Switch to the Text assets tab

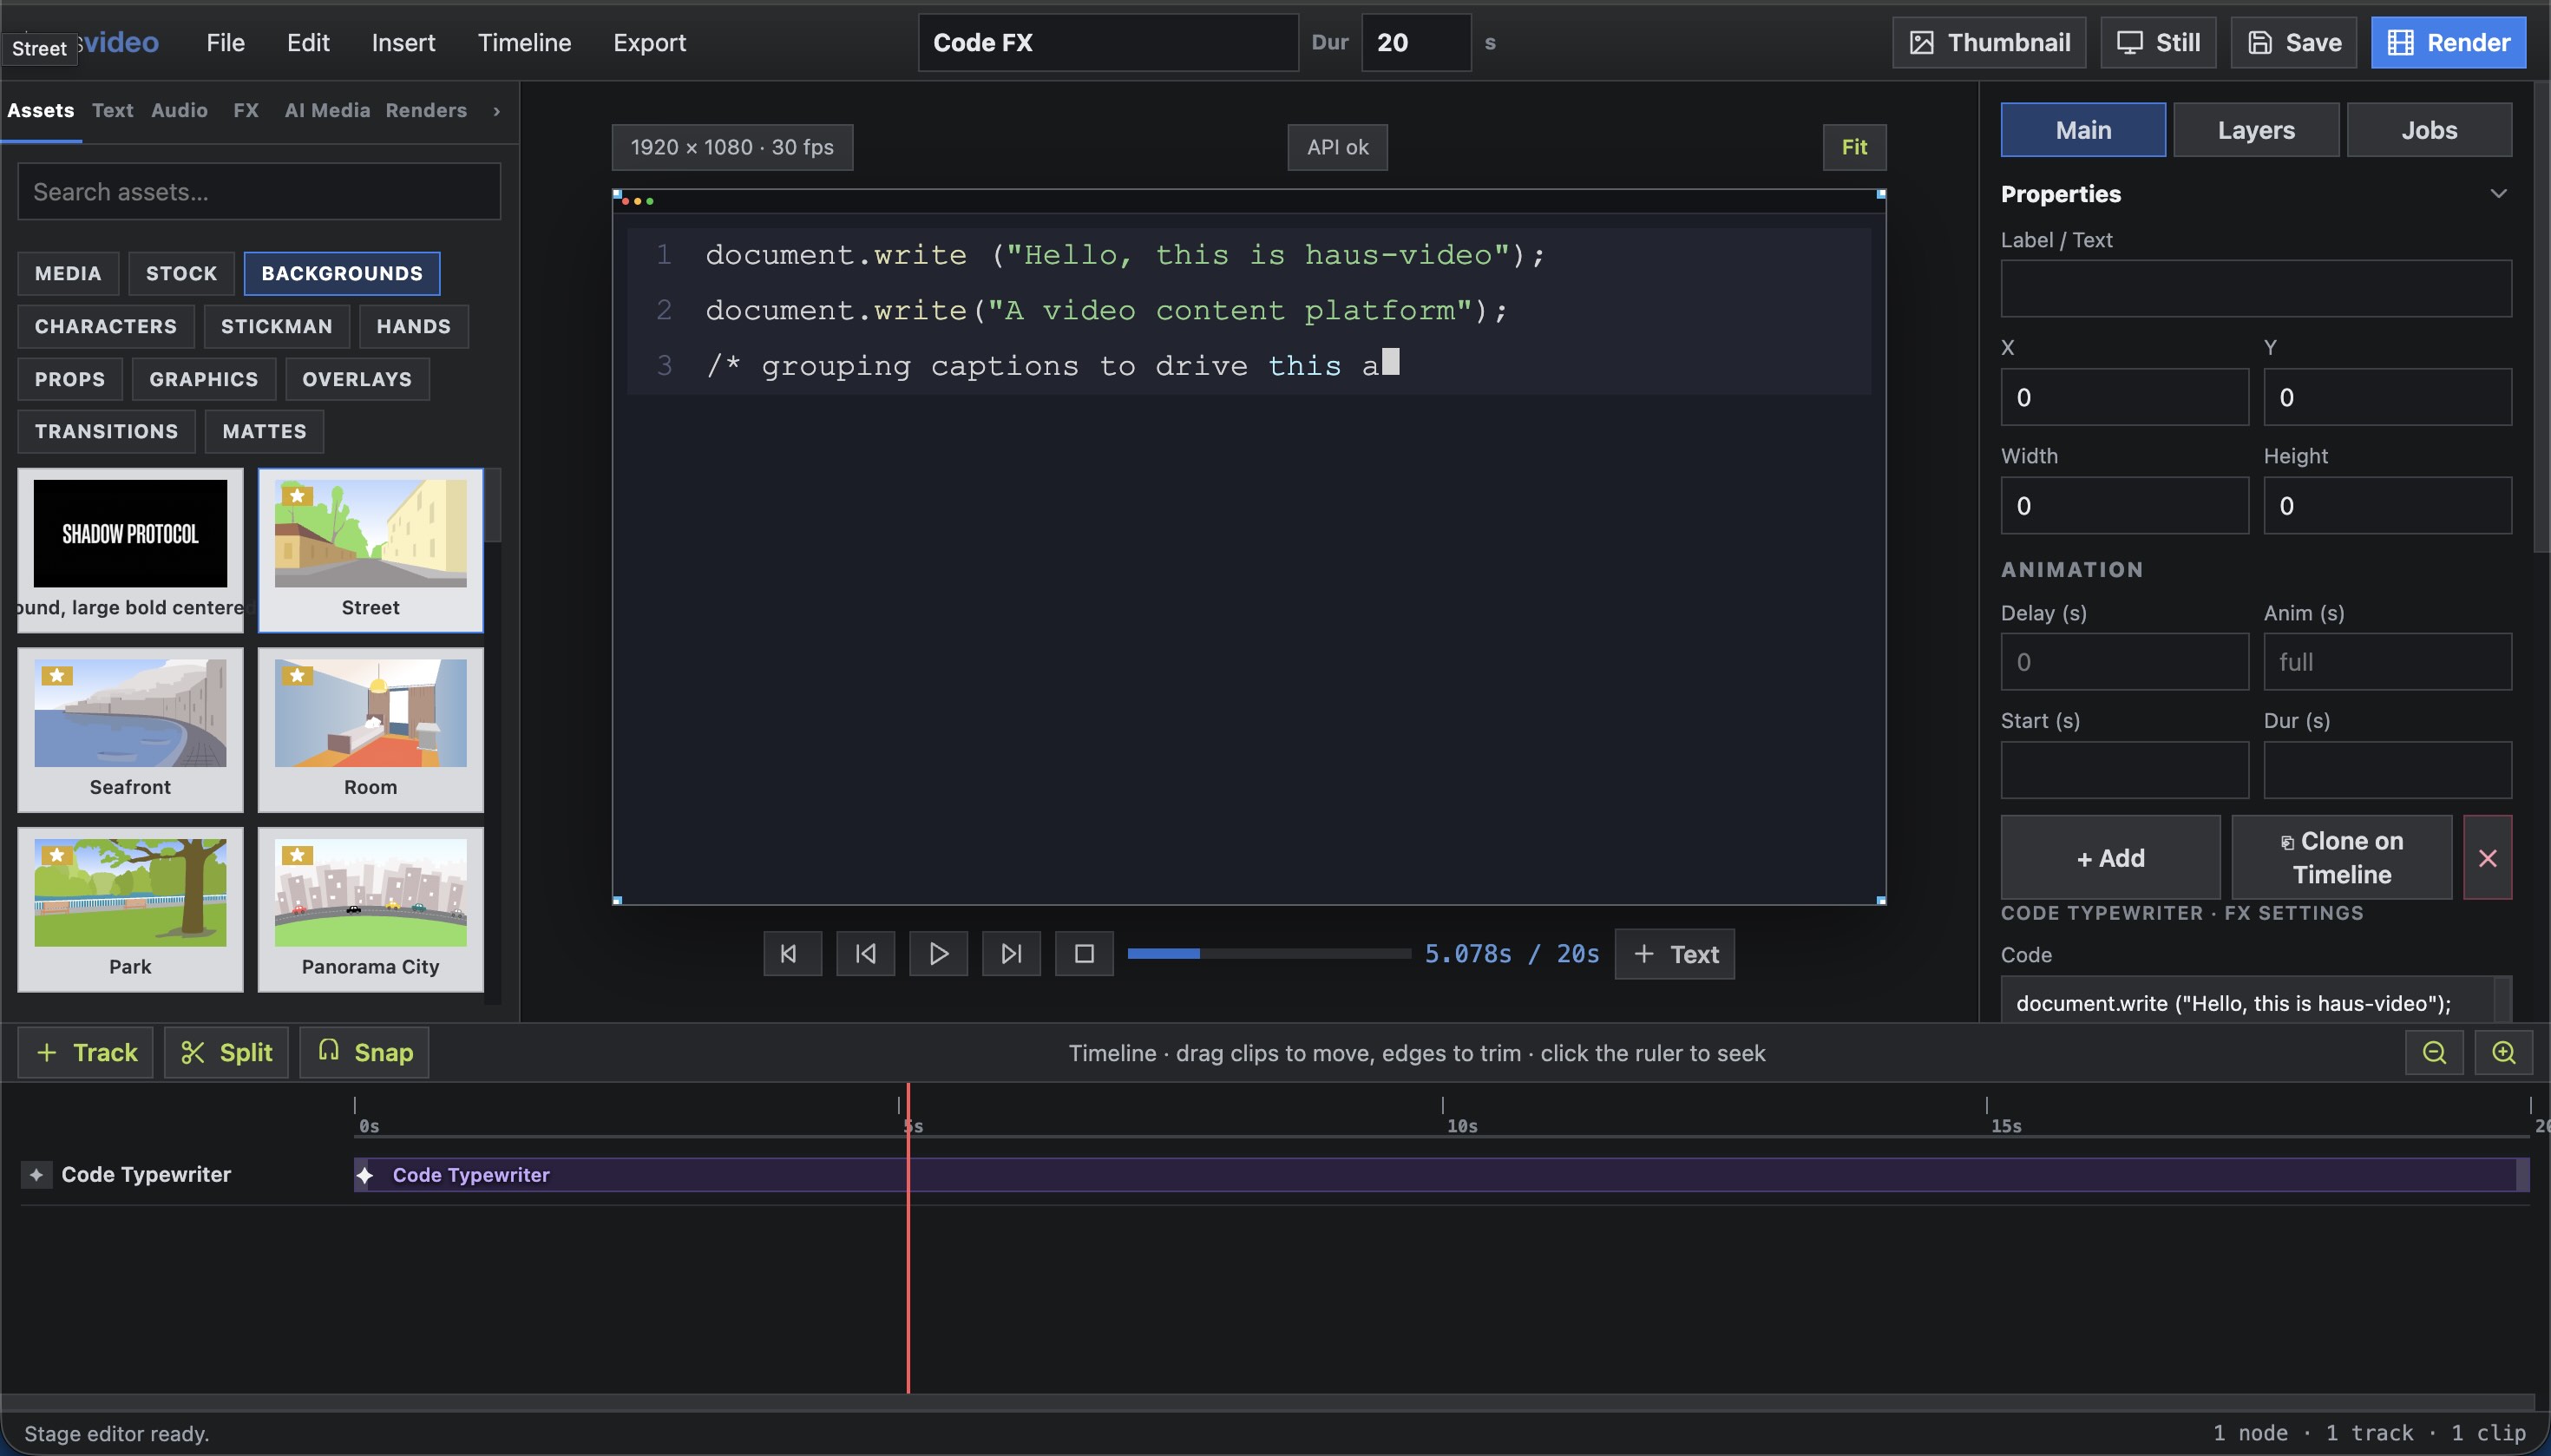coord(112,111)
